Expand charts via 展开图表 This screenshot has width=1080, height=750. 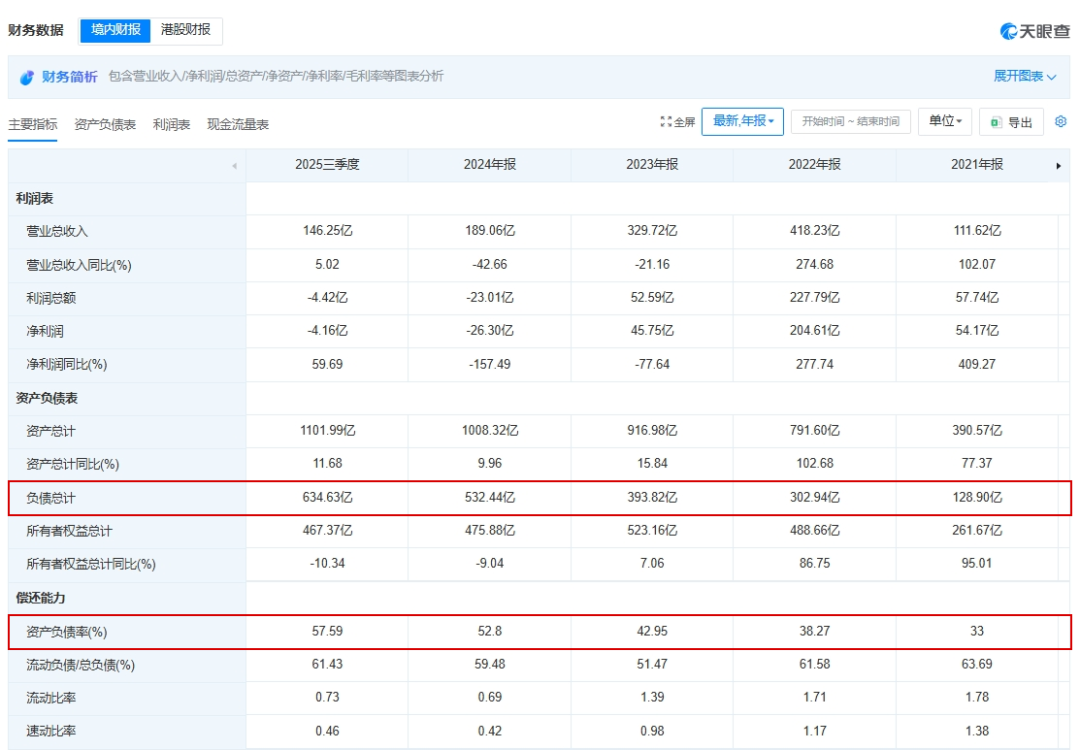1024,77
